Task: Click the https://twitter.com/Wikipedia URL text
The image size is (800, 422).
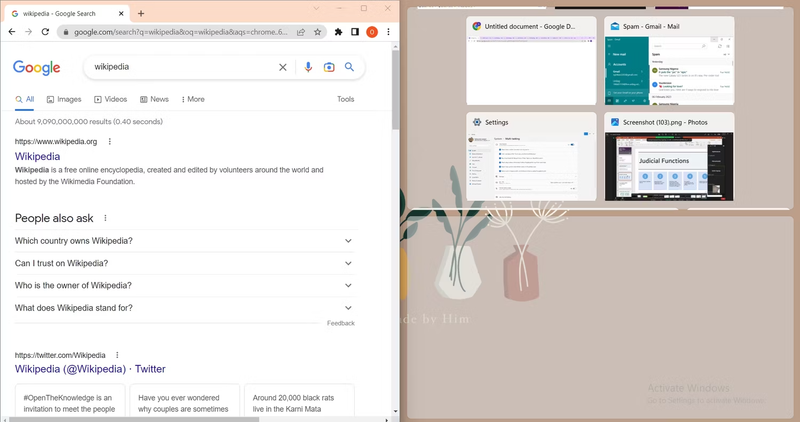Action: [x=60, y=355]
